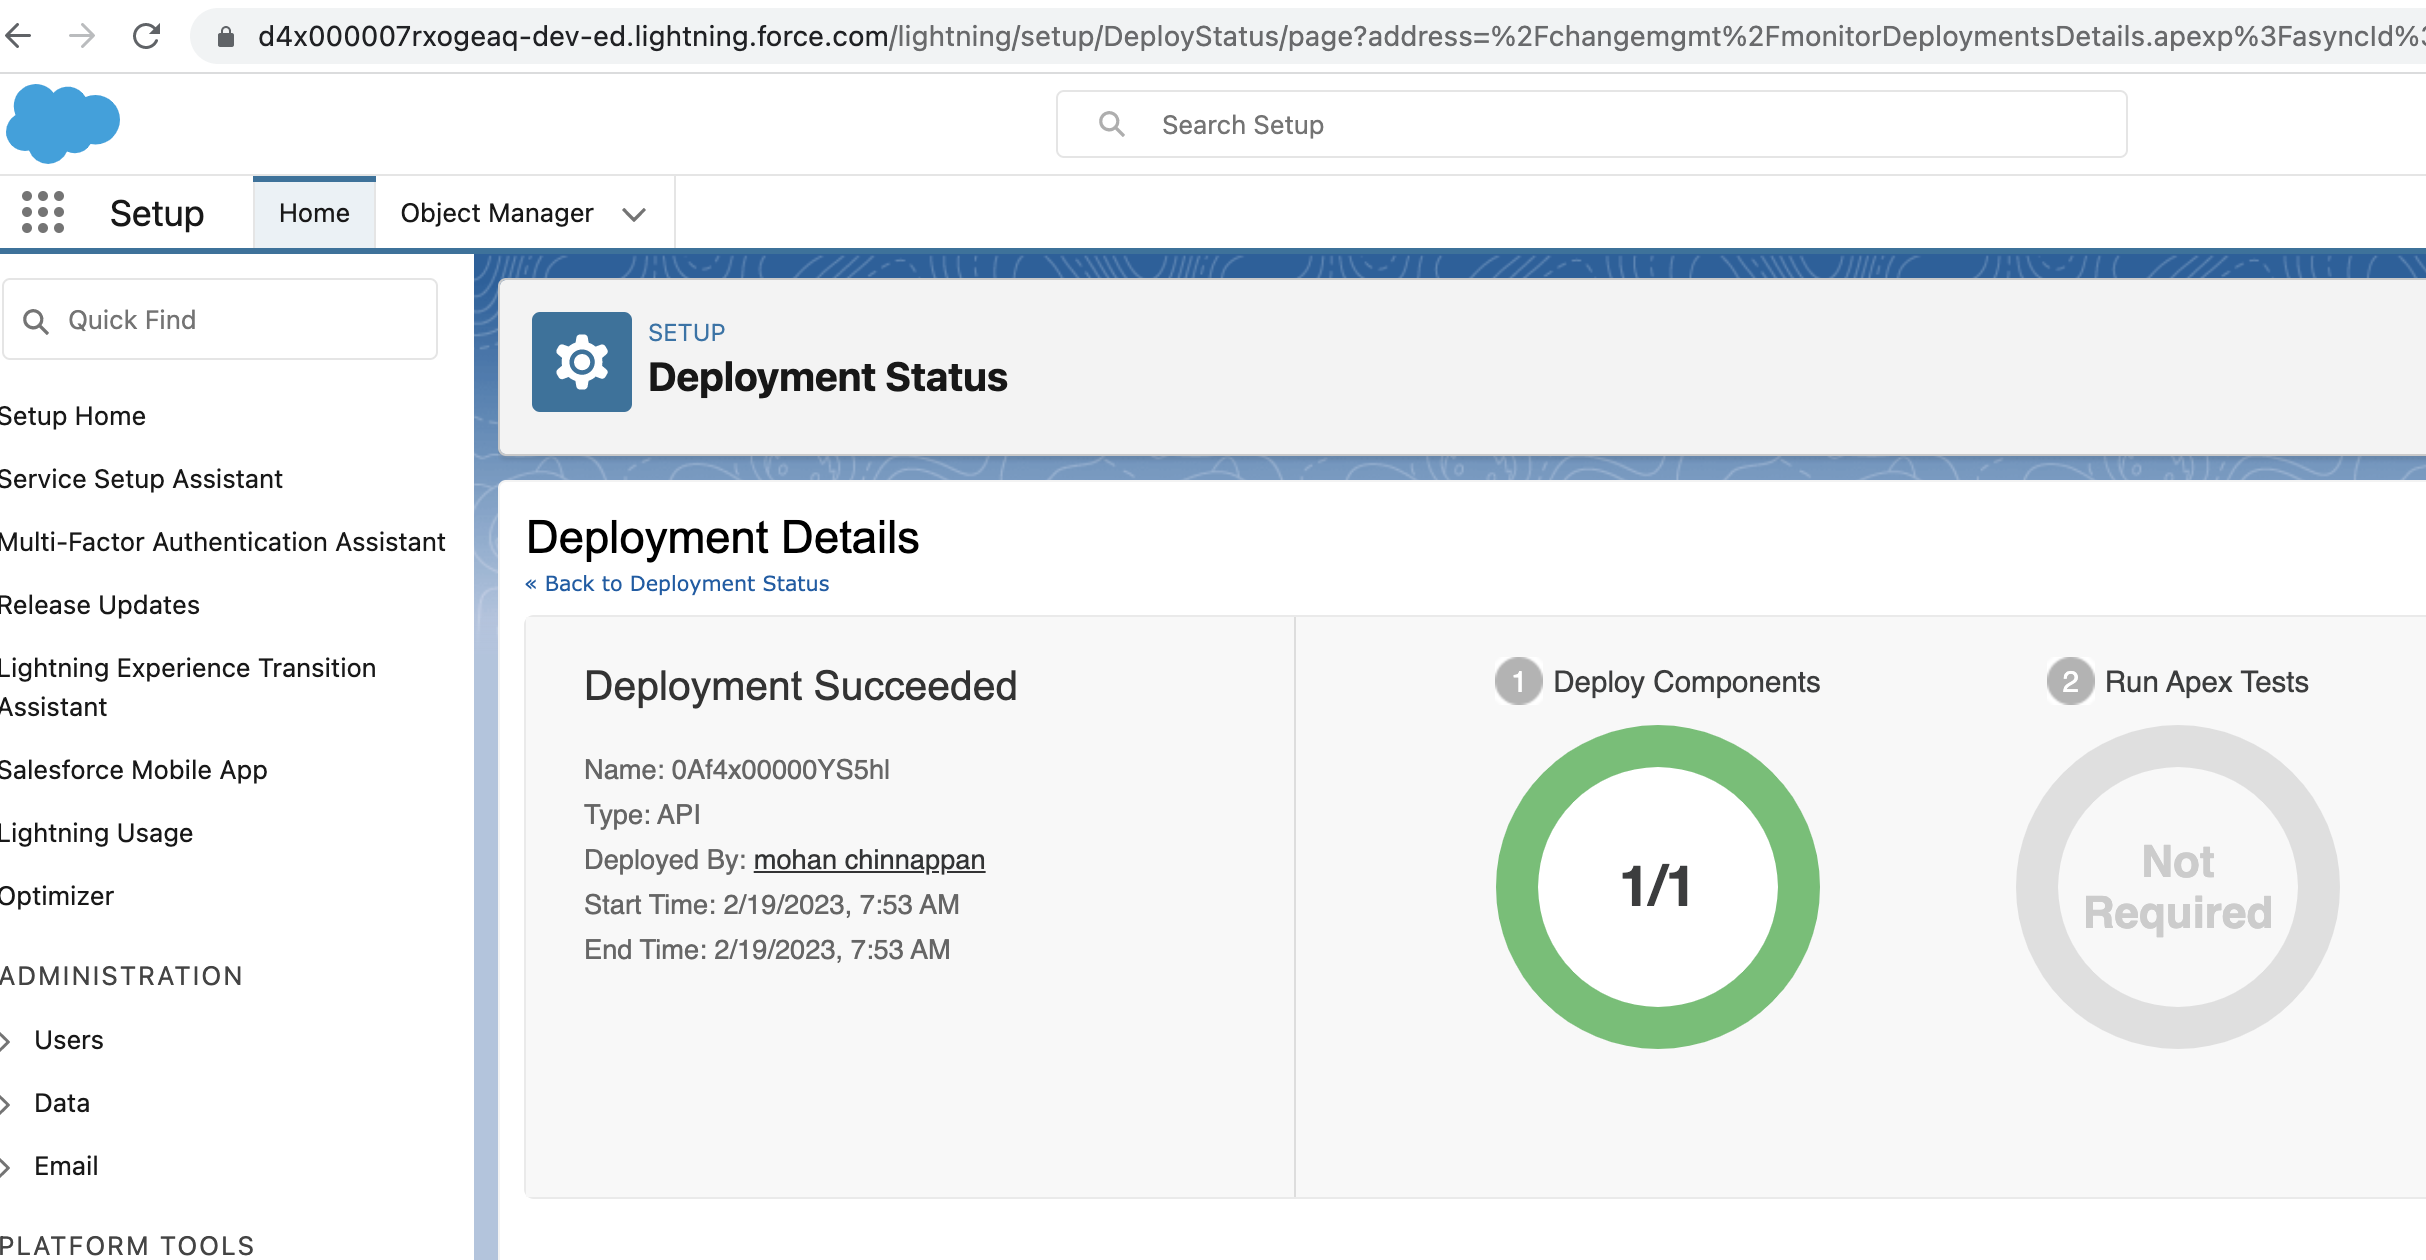The height and width of the screenshot is (1260, 2426).
Task: Open Multi-Factor Authentication Assistant
Action: point(223,542)
